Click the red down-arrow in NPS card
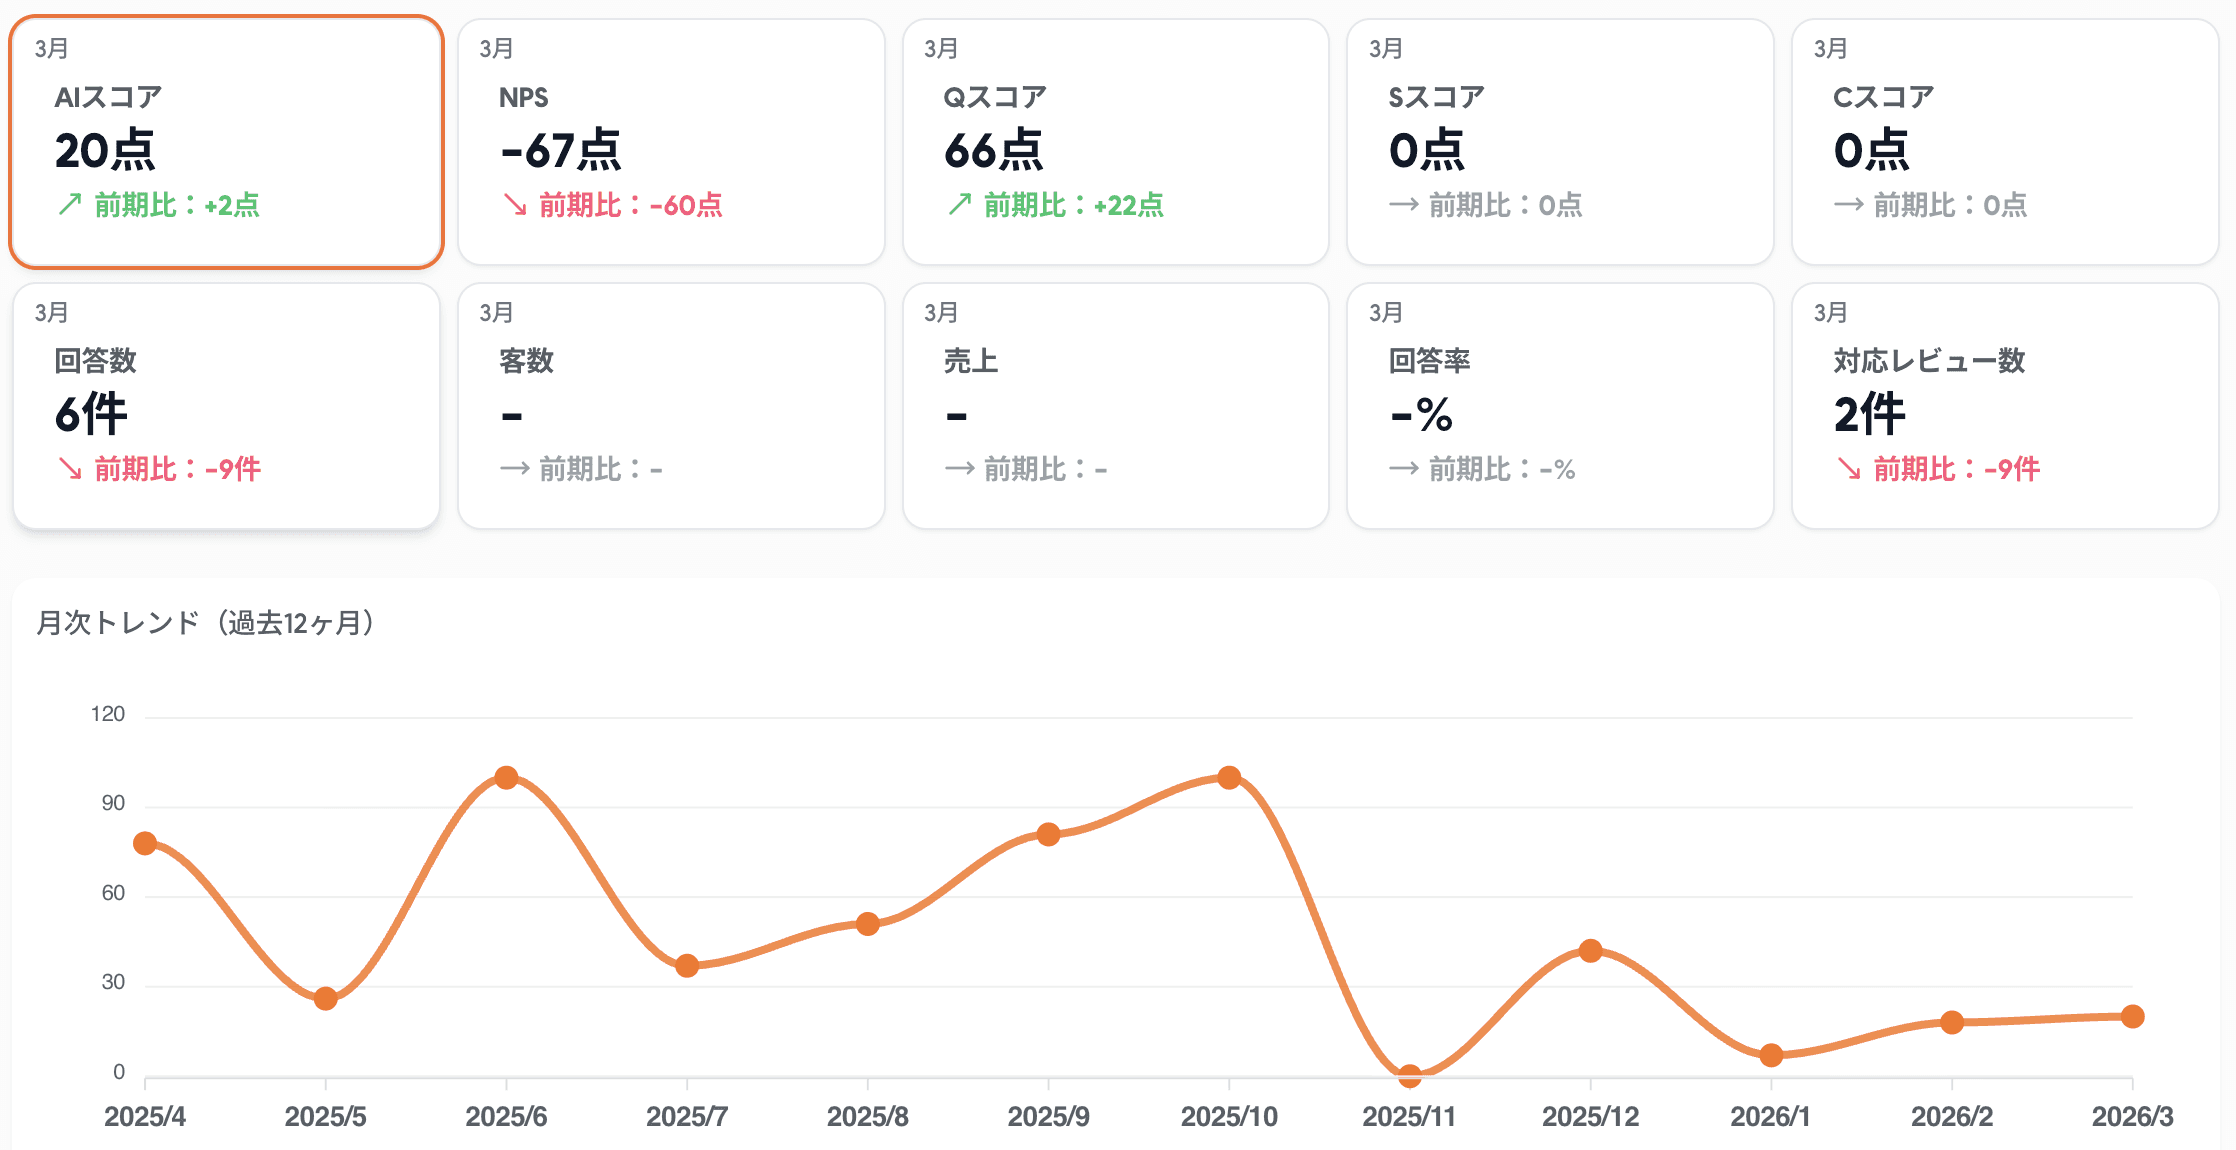Image resolution: width=2236 pixels, height=1150 pixels. [514, 205]
